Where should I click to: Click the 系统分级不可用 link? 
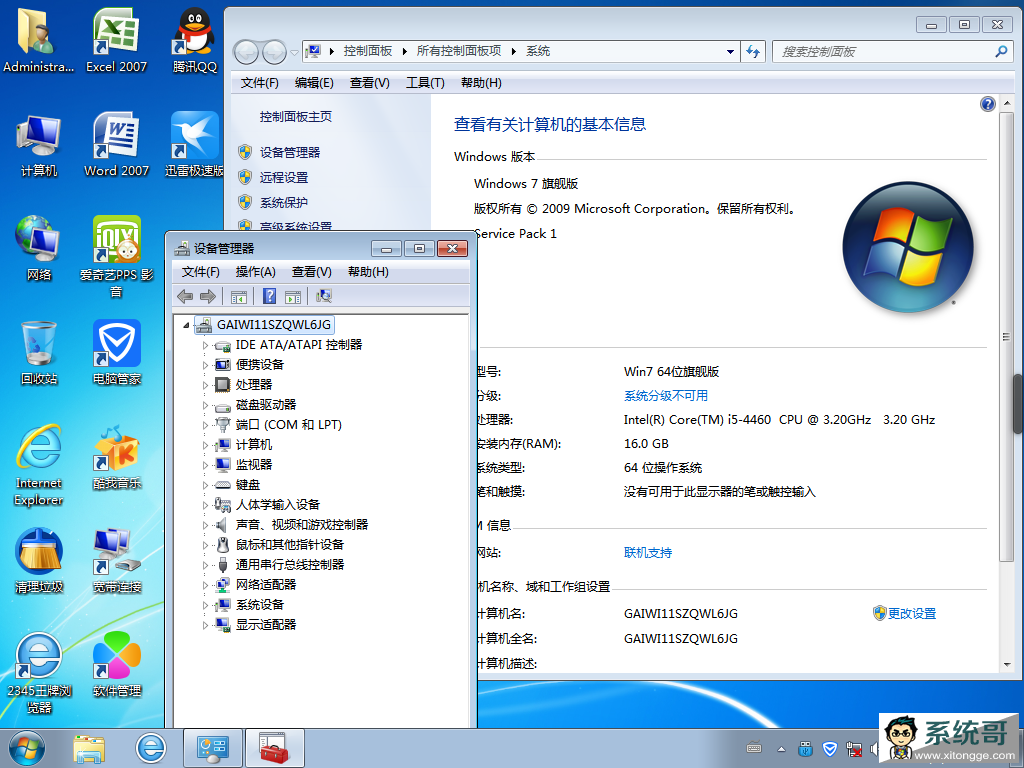665,396
